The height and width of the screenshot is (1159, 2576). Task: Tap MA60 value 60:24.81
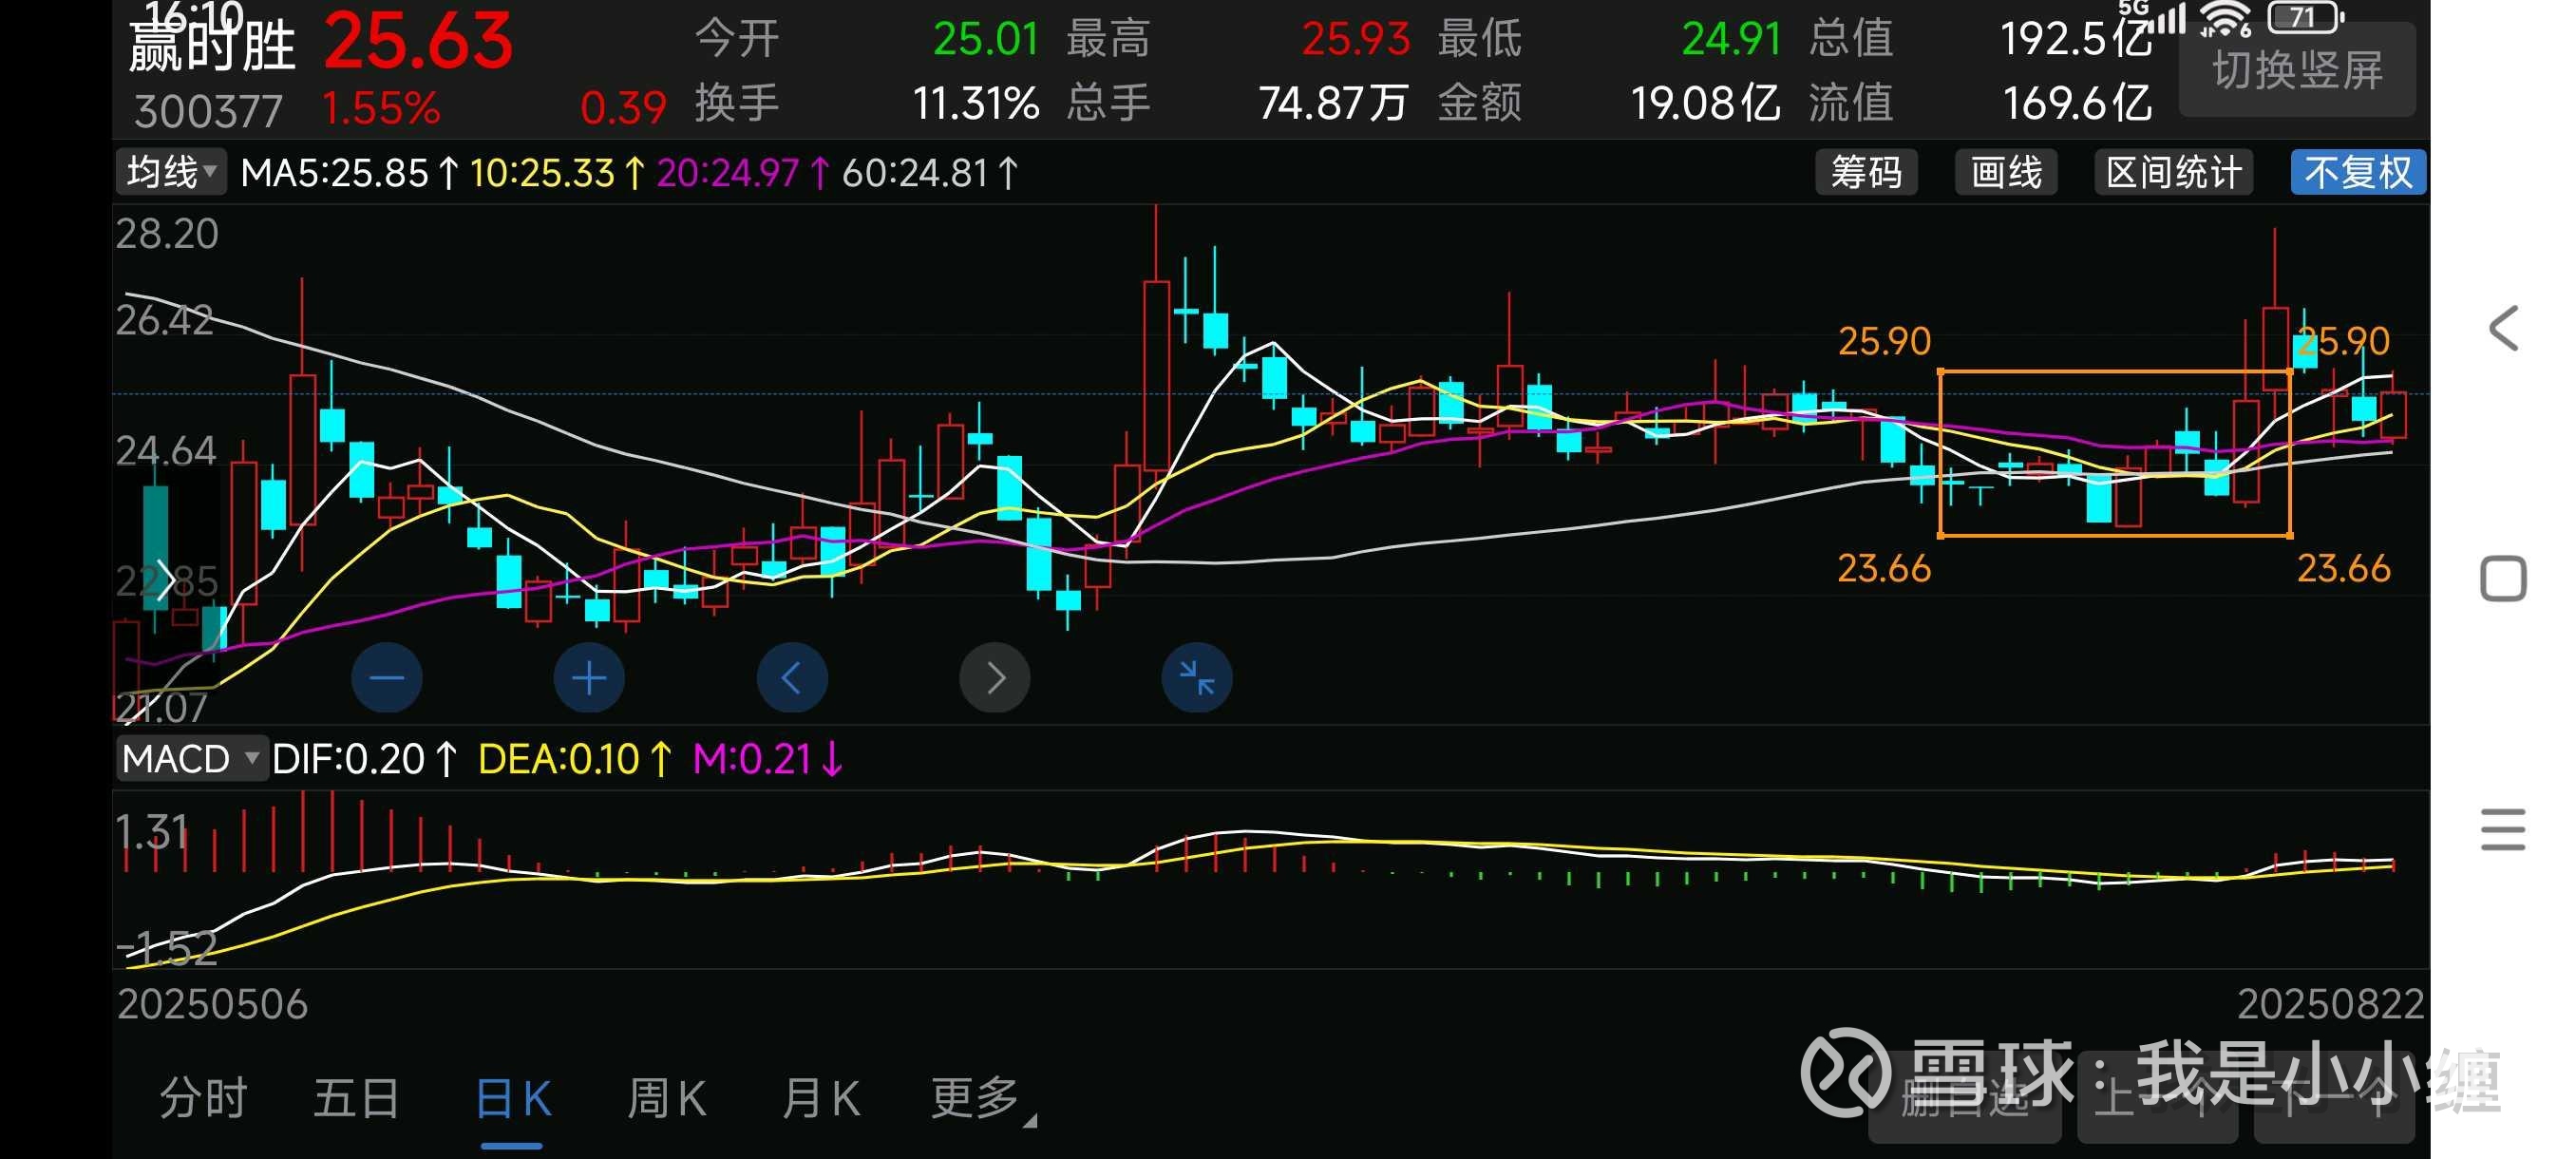pyautogui.click(x=929, y=173)
